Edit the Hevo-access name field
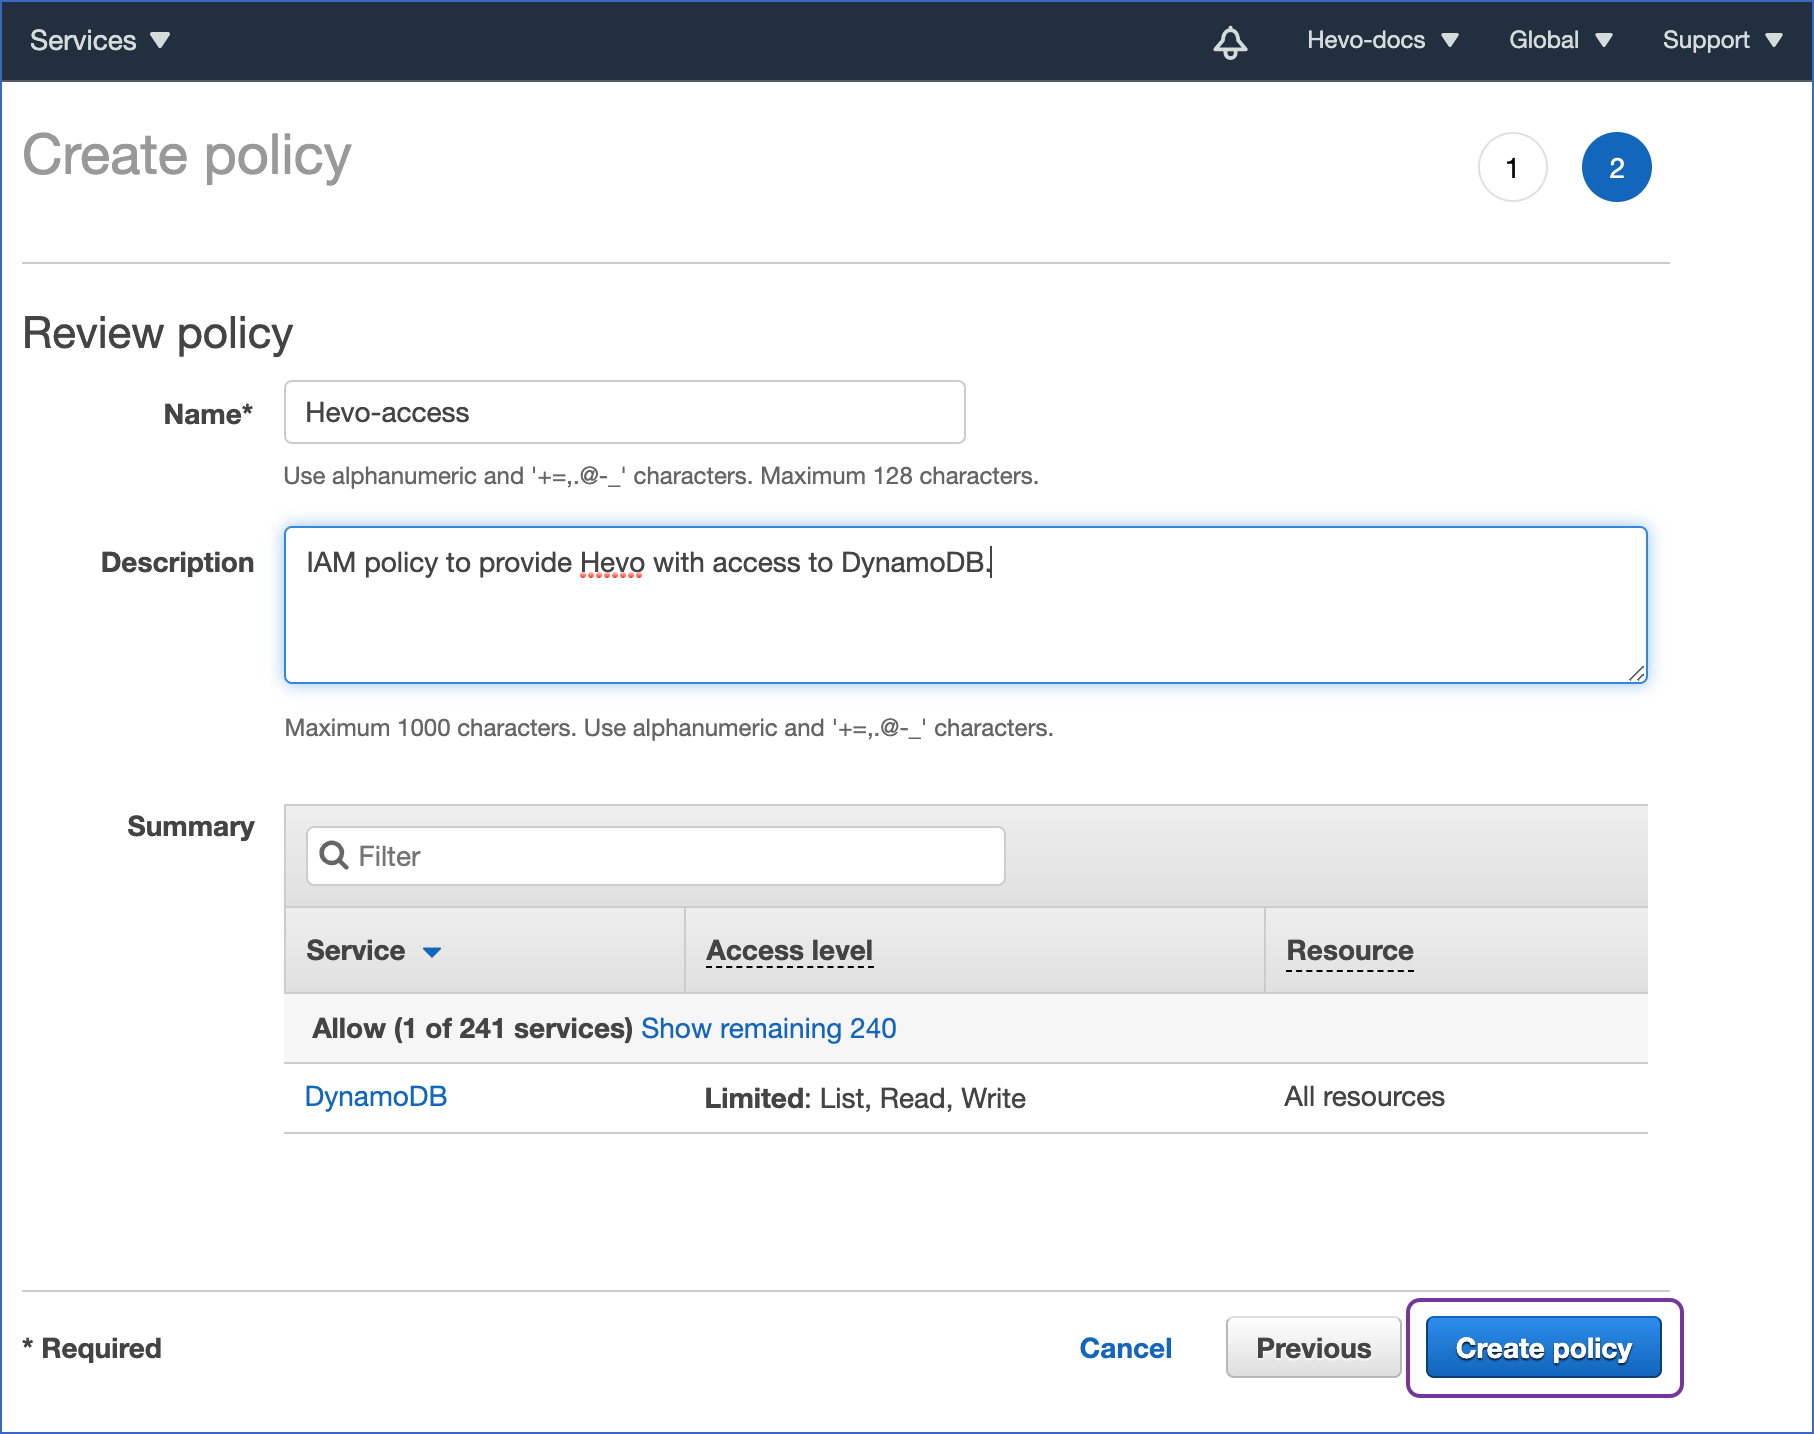This screenshot has width=1814, height=1434. pyautogui.click(x=624, y=412)
